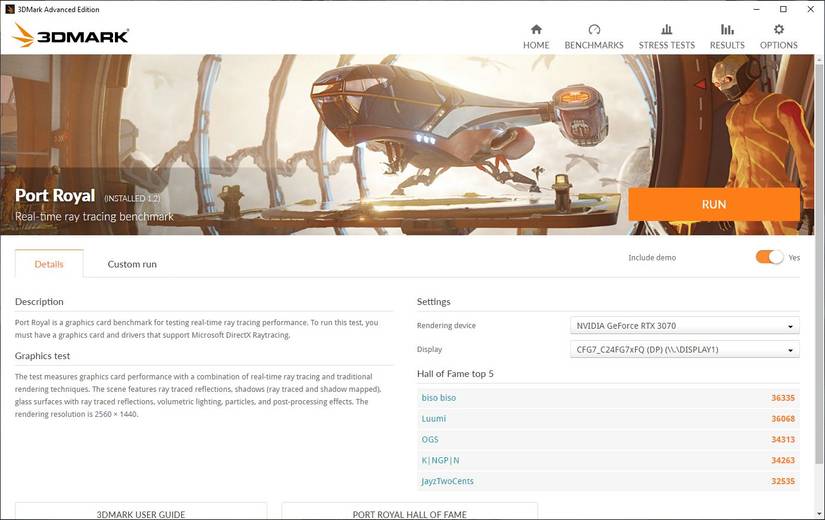Open the Port Royal Hall of Fame
This screenshot has width=825, height=520.
click(409, 511)
